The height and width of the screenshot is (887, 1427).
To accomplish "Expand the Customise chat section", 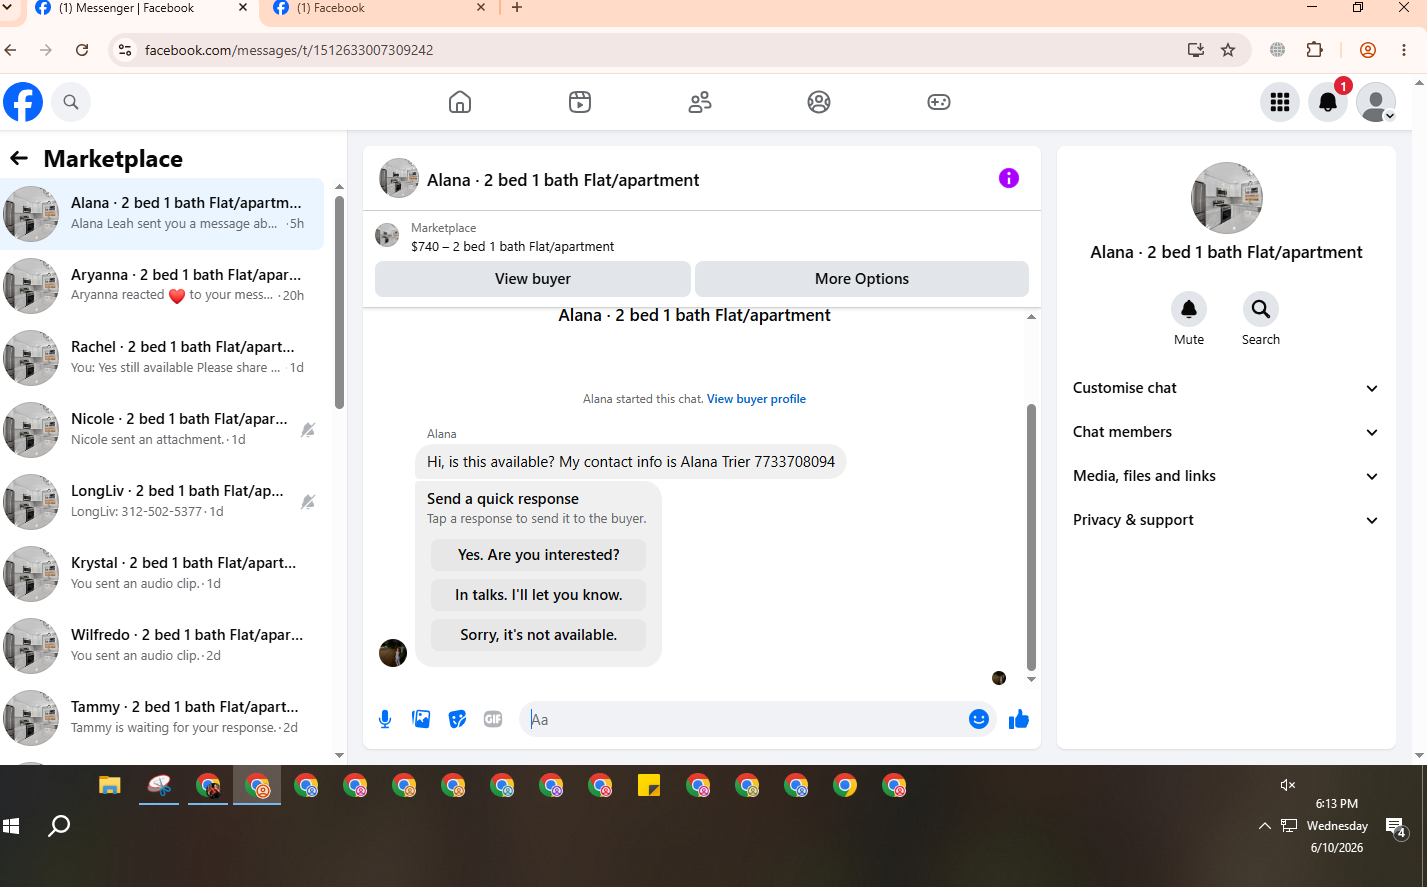I will [1226, 388].
